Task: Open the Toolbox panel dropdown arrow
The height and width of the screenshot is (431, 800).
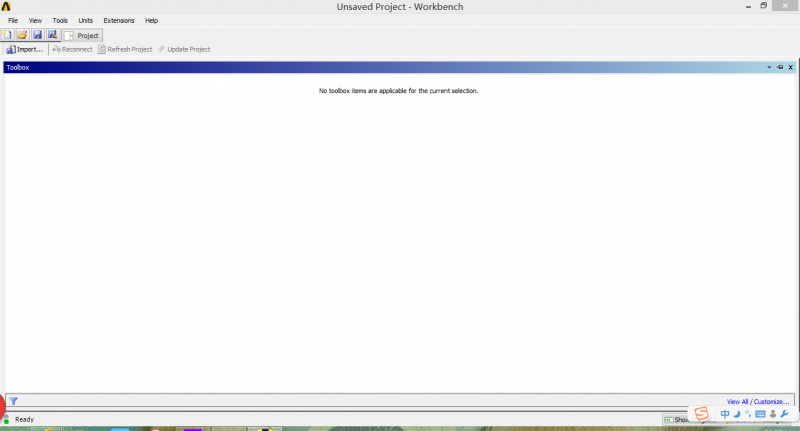Action: (769, 67)
